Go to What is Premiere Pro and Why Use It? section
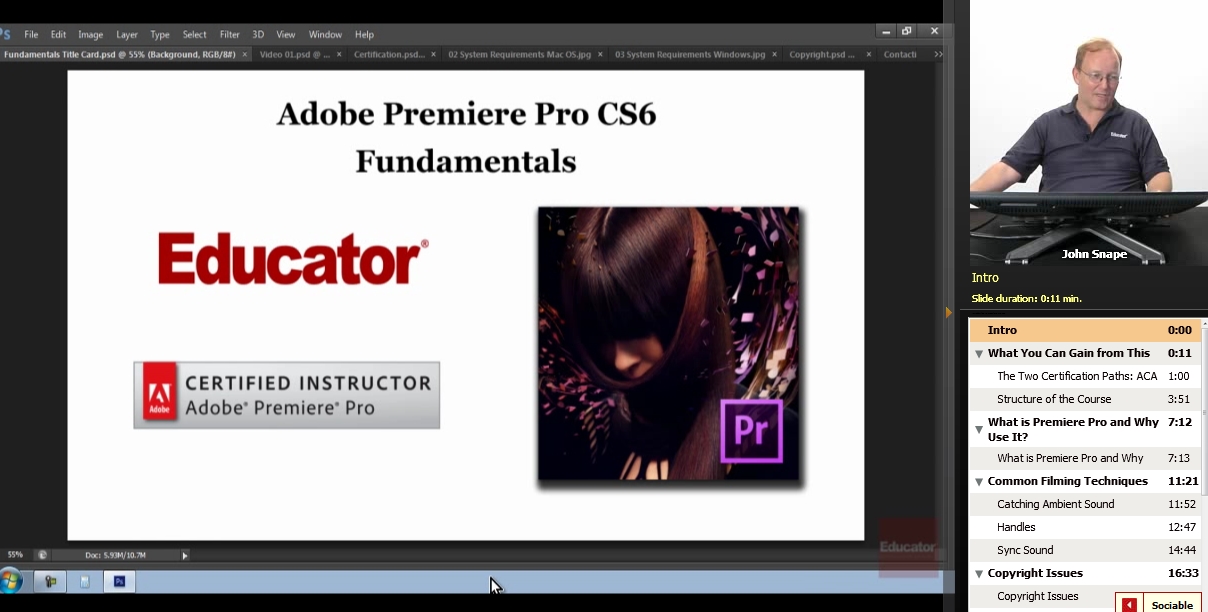 [x=1073, y=429]
